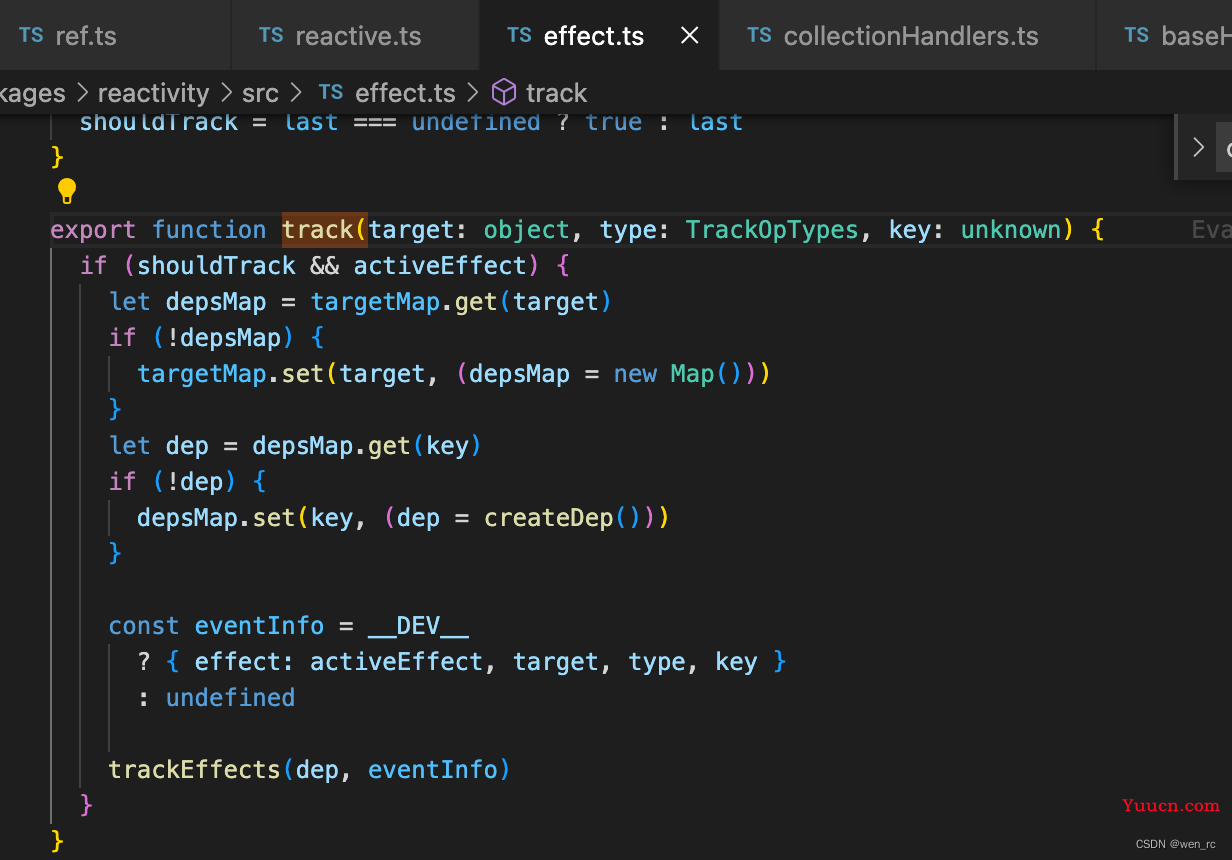The width and height of the screenshot is (1232, 860).
Task: Click the reactivity breadcrumb folder
Action: [153, 93]
